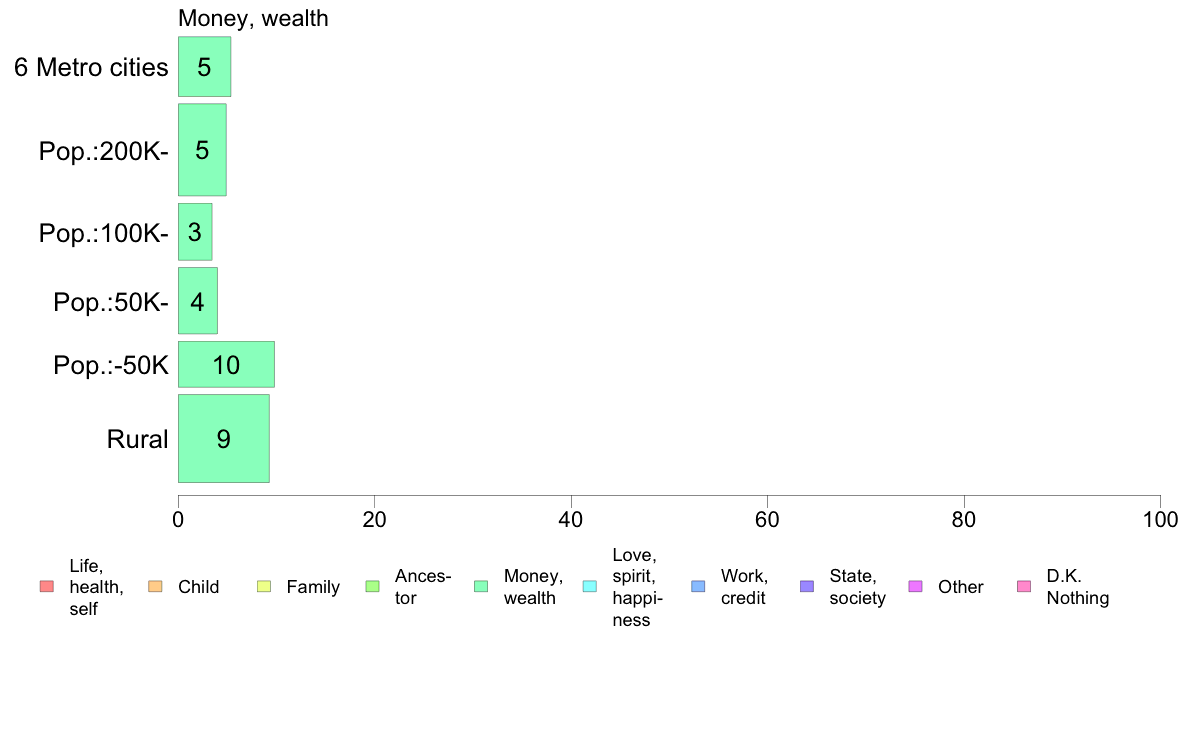This screenshot has height=736, width=1188.
Task: Click the Work, credit legend swatch
Action: point(699,587)
